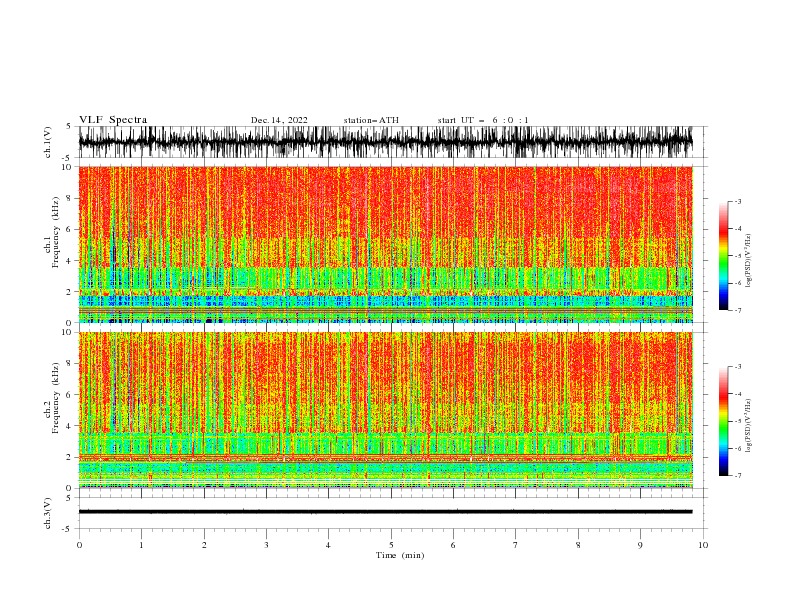Click the time axis tick label '0'

79,545
